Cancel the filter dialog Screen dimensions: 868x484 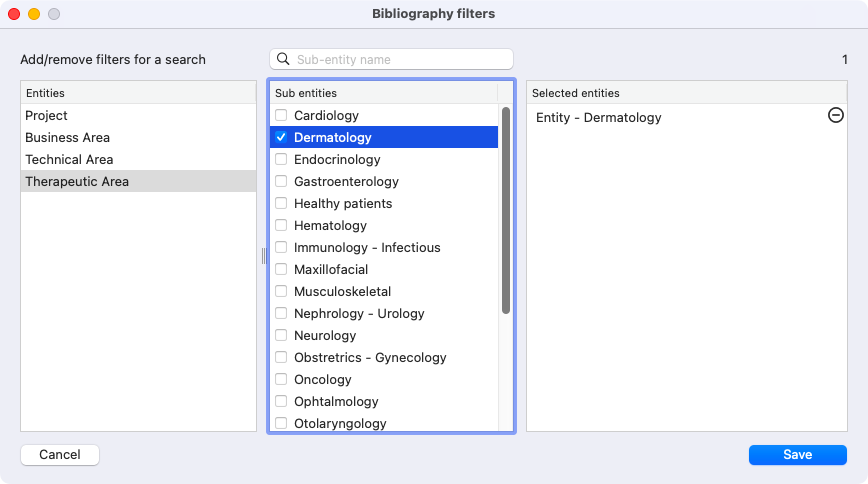[x=60, y=455]
